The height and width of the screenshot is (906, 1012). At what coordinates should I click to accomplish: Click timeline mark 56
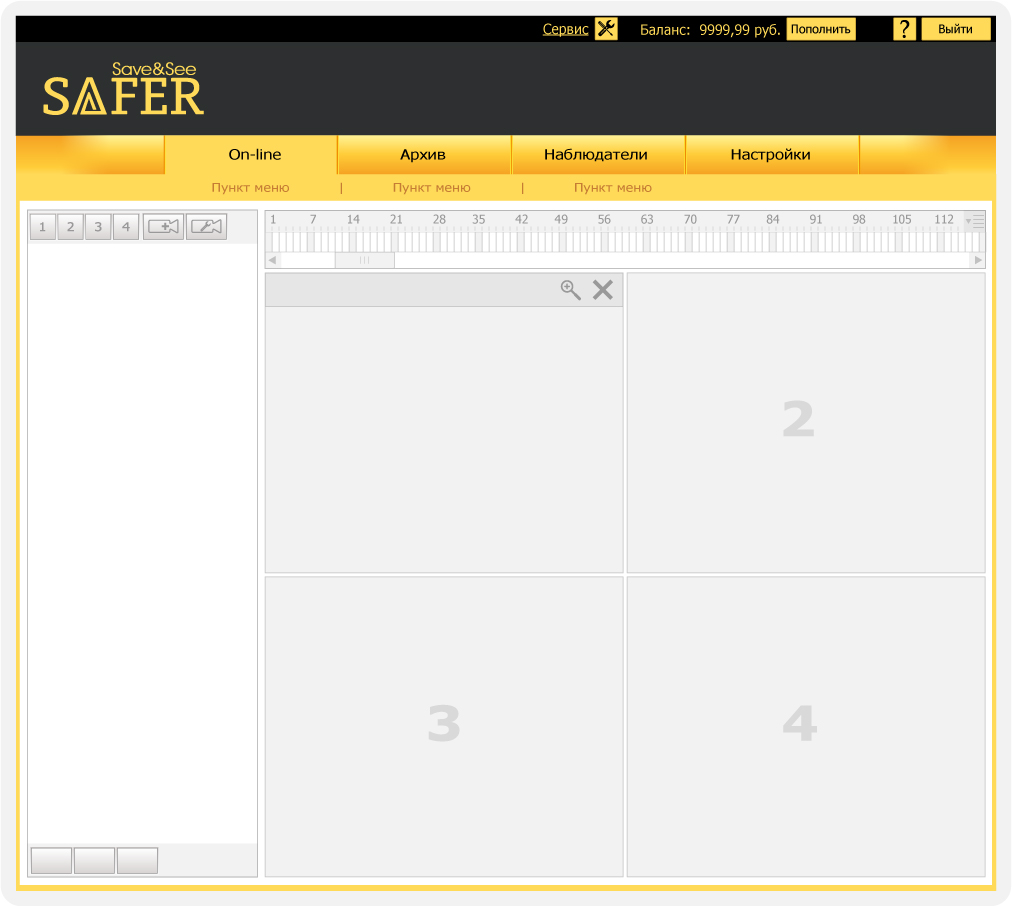[x=604, y=219]
